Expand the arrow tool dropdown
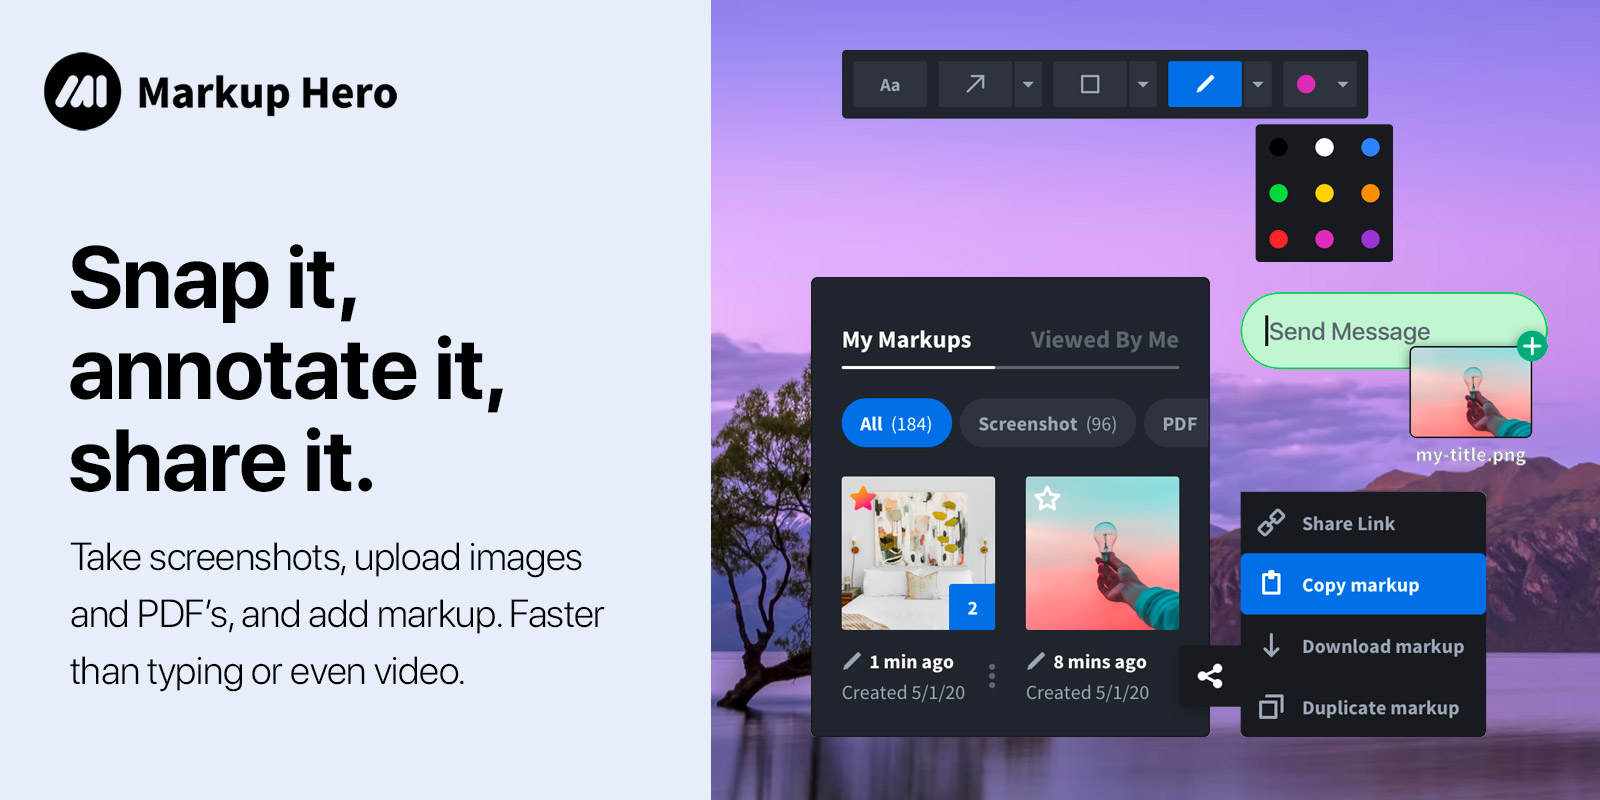This screenshot has width=1600, height=800. pyautogui.click(x=1028, y=85)
